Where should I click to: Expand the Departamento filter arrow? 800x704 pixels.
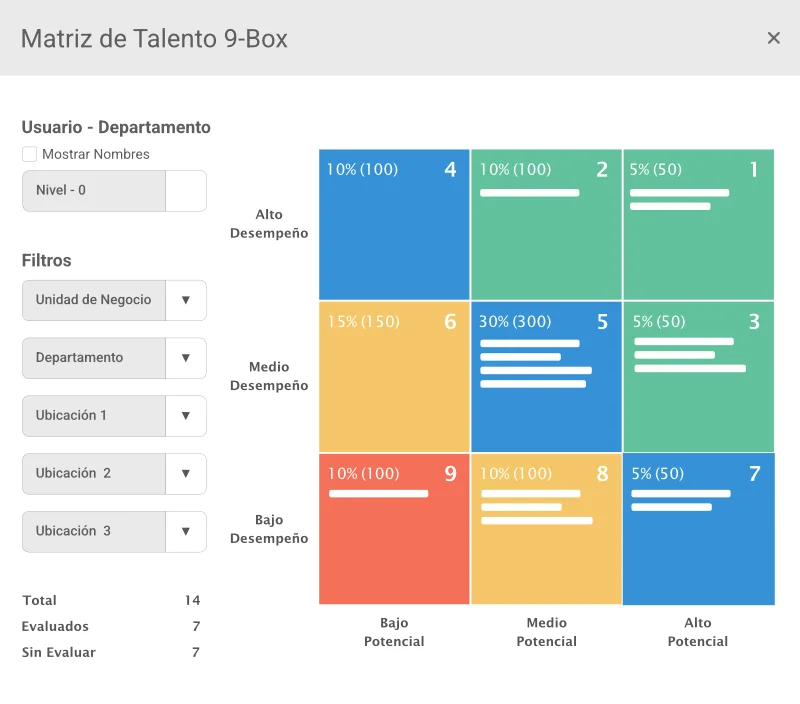[185, 358]
